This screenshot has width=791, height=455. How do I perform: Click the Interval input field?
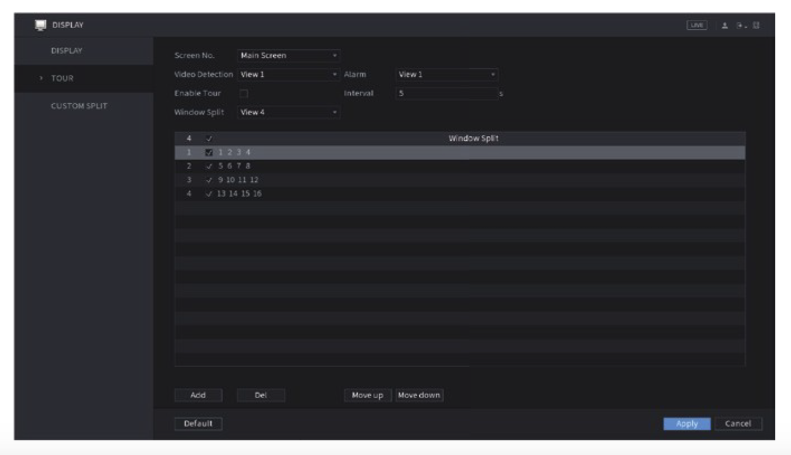coord(444,94)
